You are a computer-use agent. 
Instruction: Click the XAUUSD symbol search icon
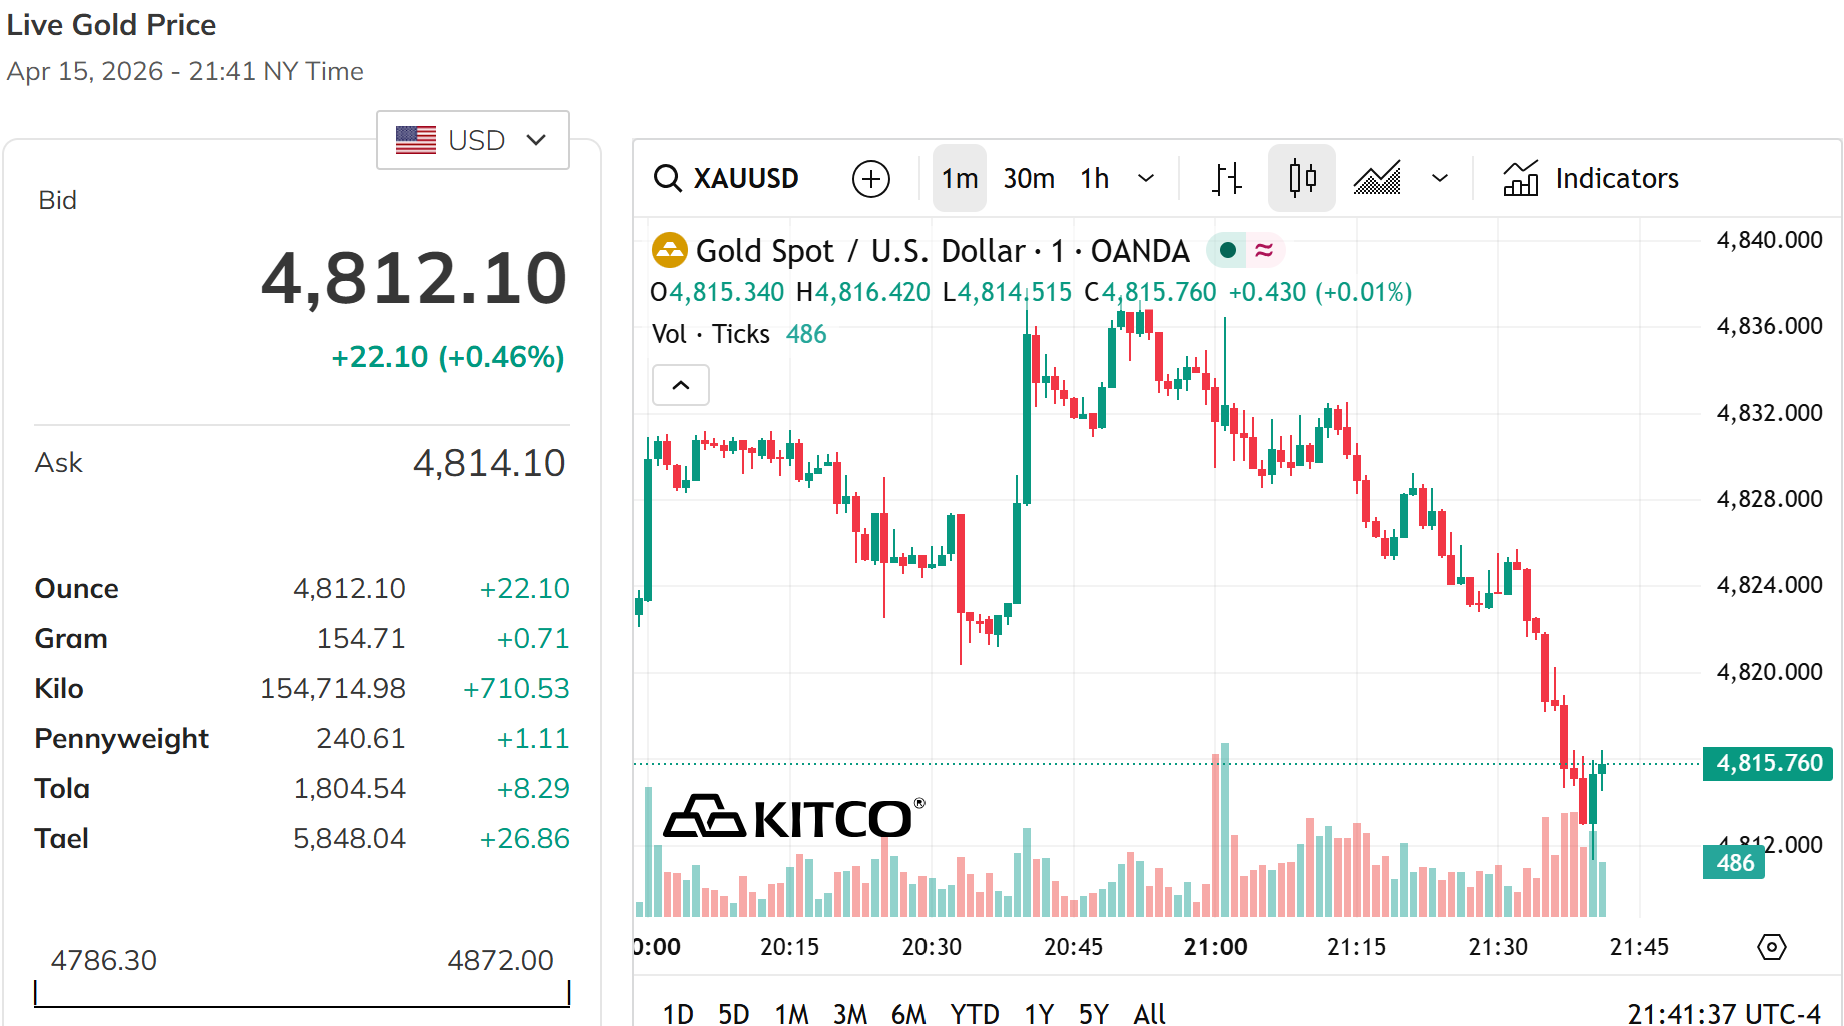[668, 178]
